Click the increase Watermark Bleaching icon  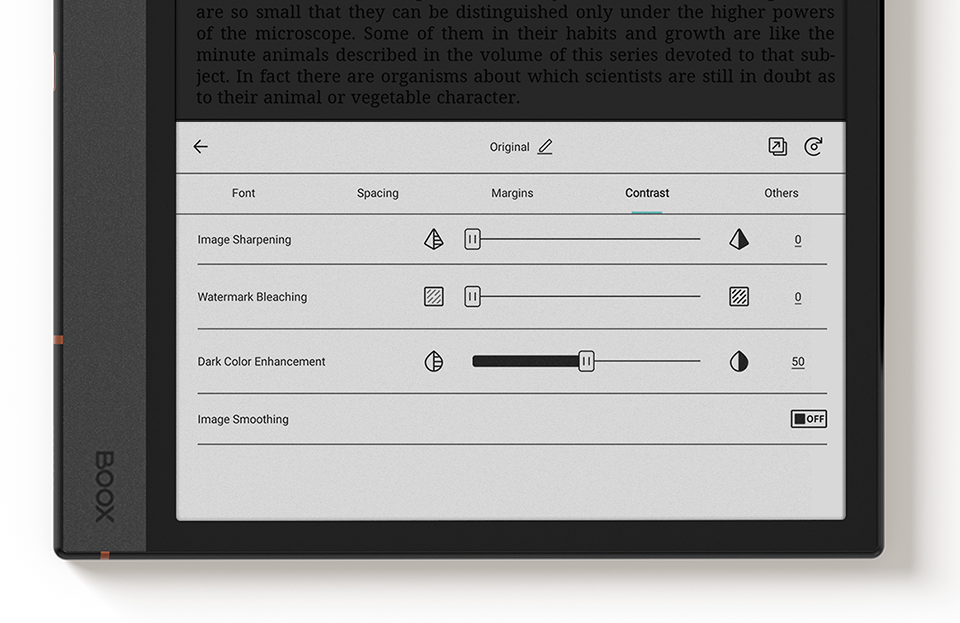click(739, 297)
